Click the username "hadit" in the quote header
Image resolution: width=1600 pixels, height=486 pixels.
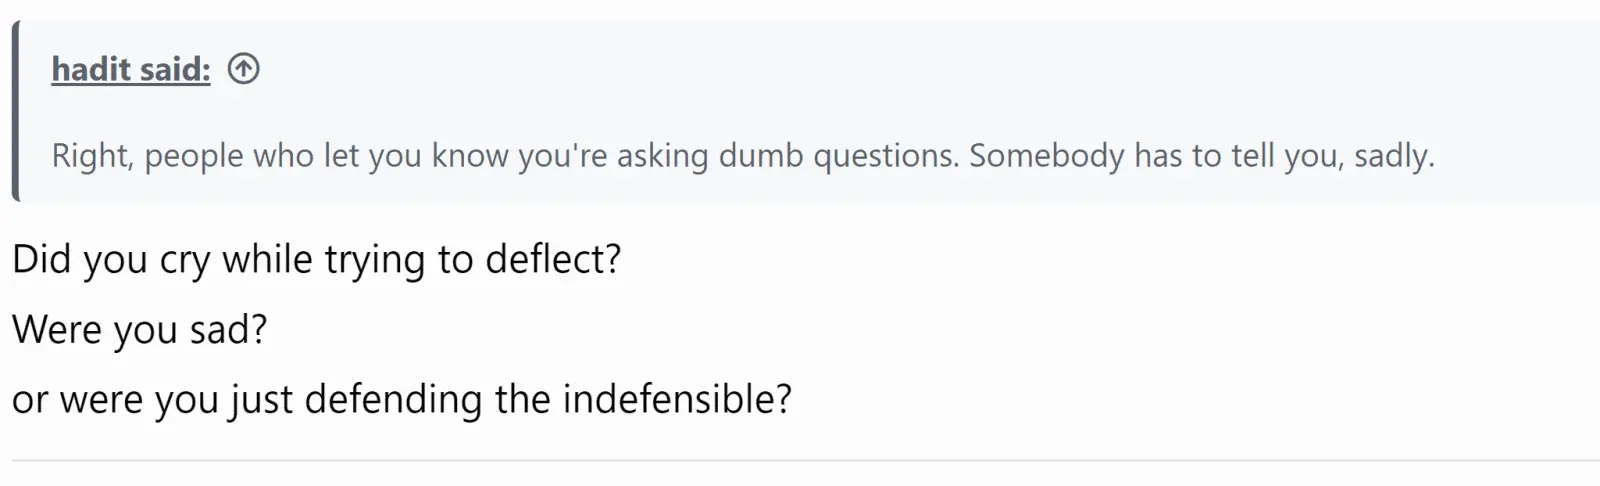click(x=91, y=69)
